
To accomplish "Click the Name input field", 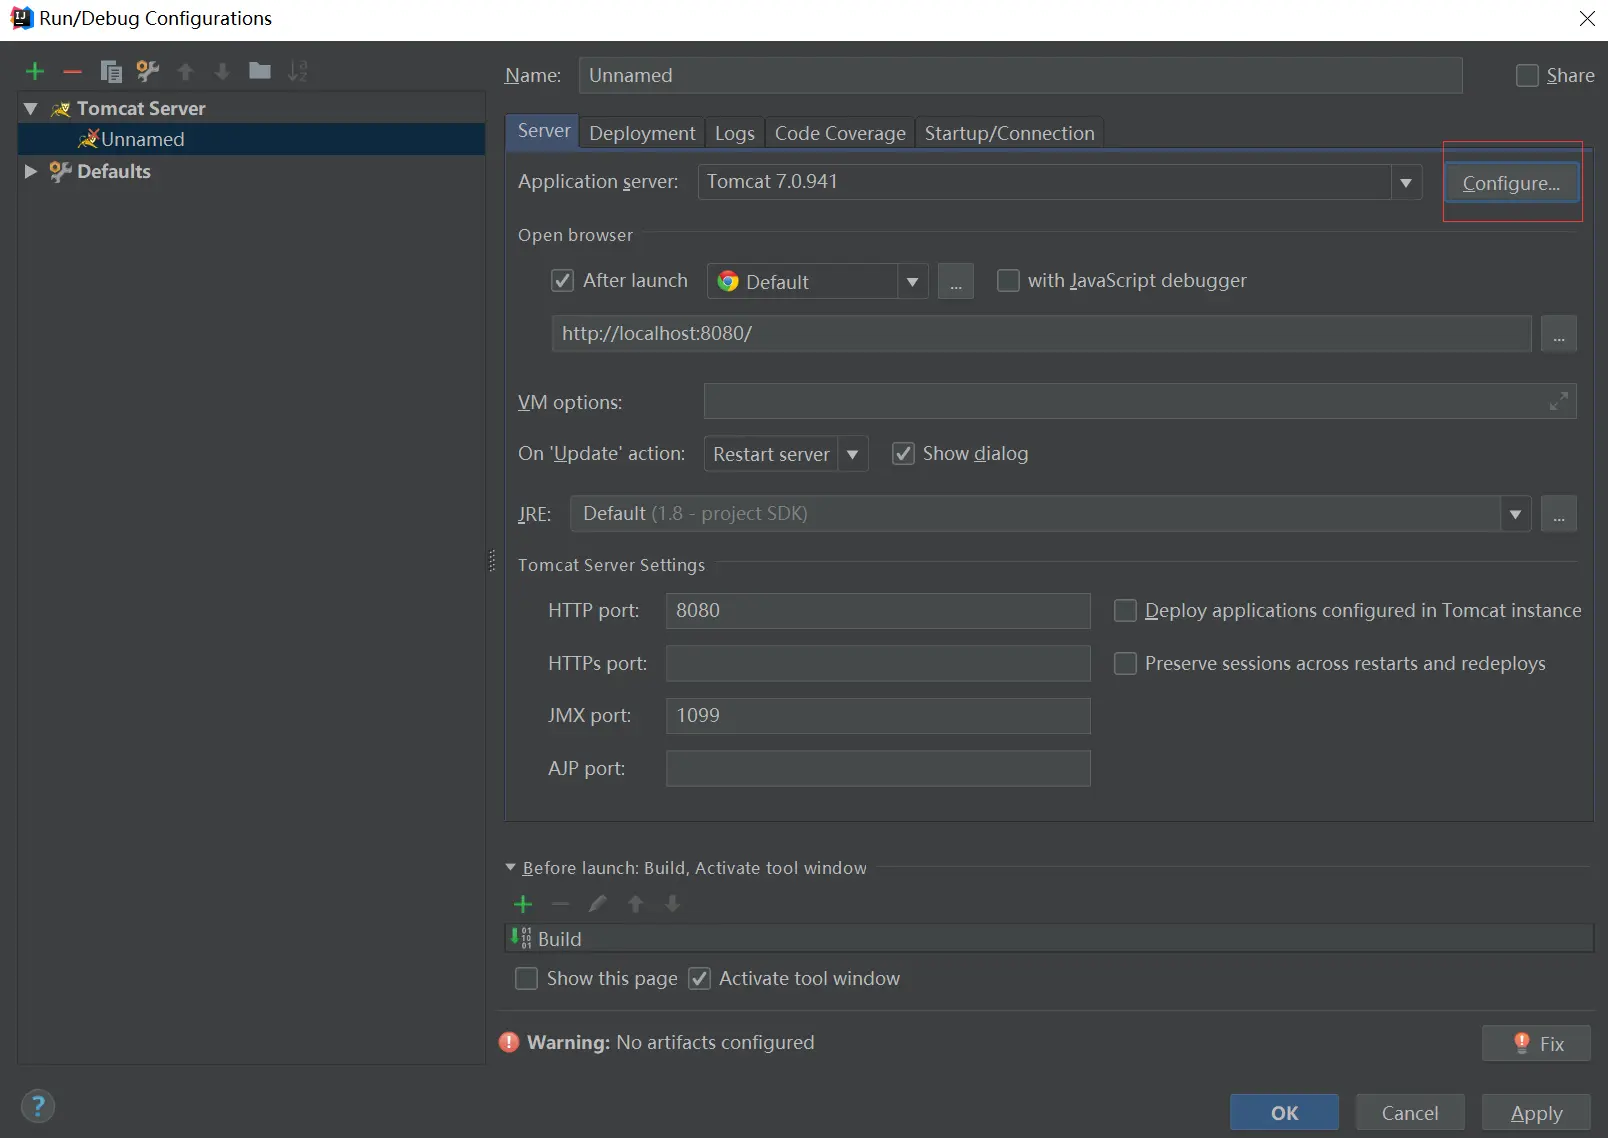I will pos(1020,75).
